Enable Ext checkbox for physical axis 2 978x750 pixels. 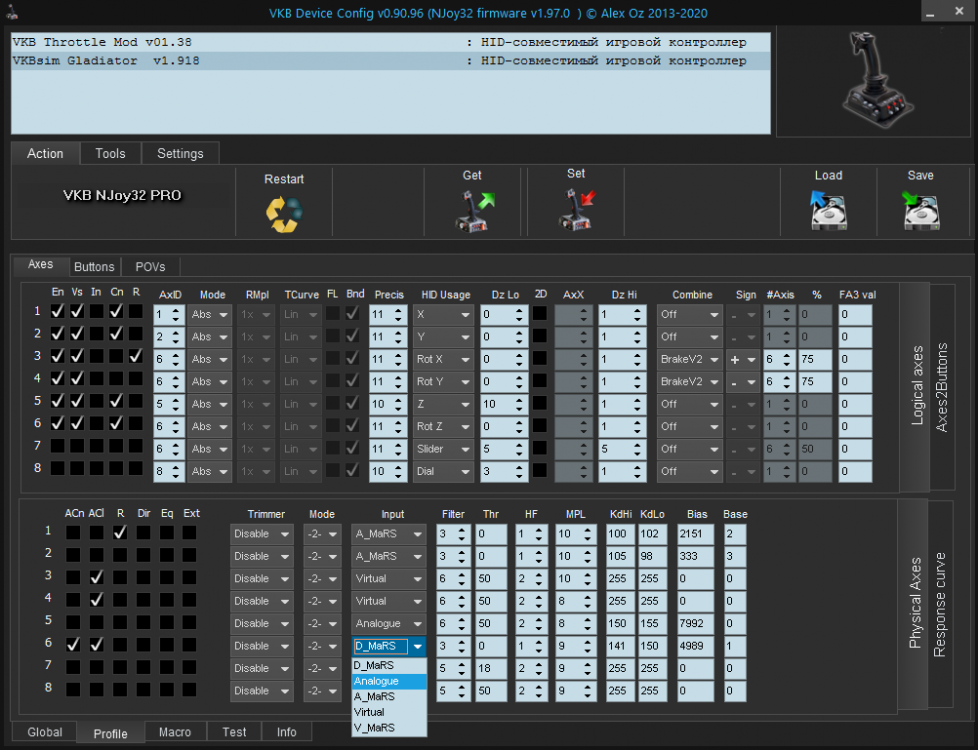(x=190, y=555)
